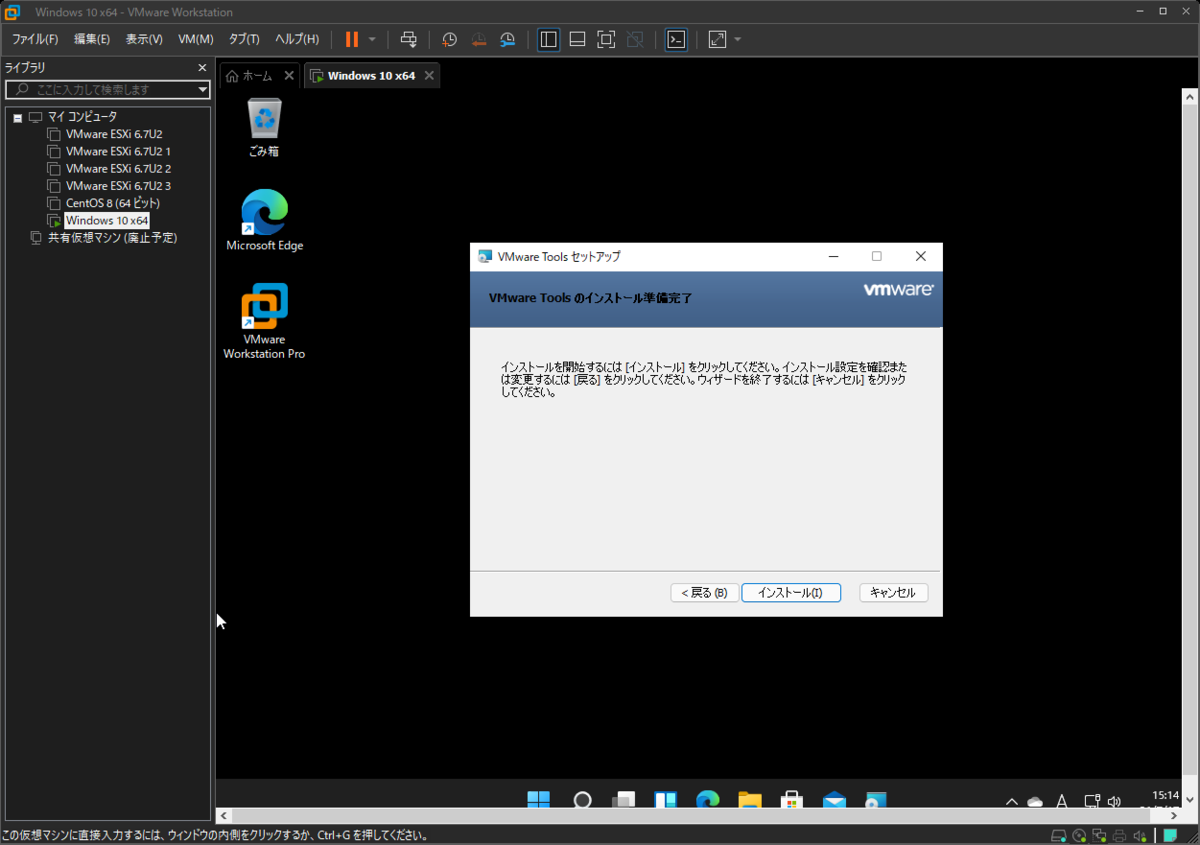This screenshot has width=1200, height=845.
Task: Click the printer device status icon
Action: pos(1120,836)
